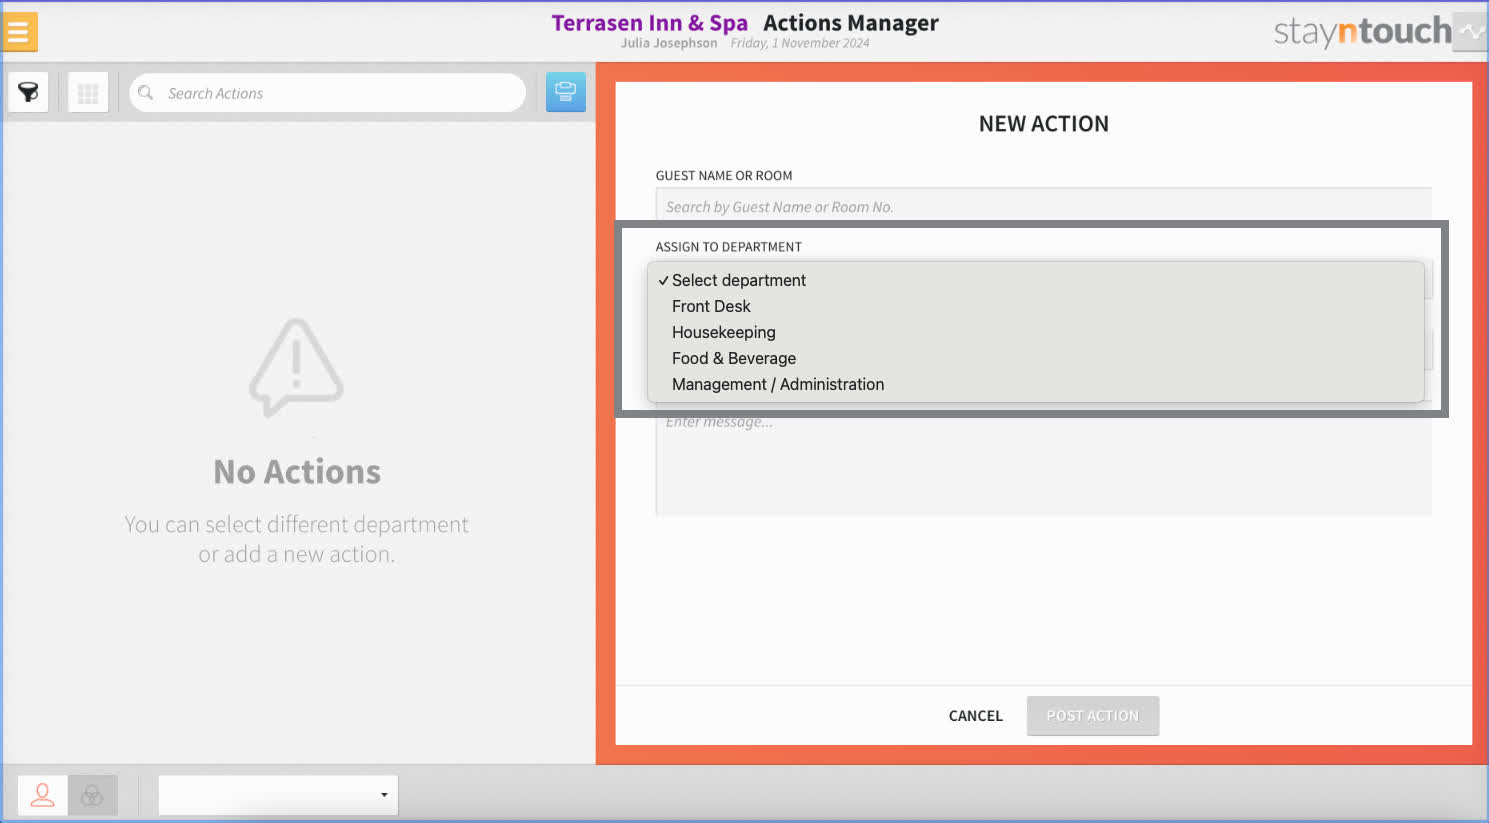Viewport: 1489px width, 823px height.
Task: Click the activity icon beside stayntouch logo
Action: click(x=1471, y=31)
